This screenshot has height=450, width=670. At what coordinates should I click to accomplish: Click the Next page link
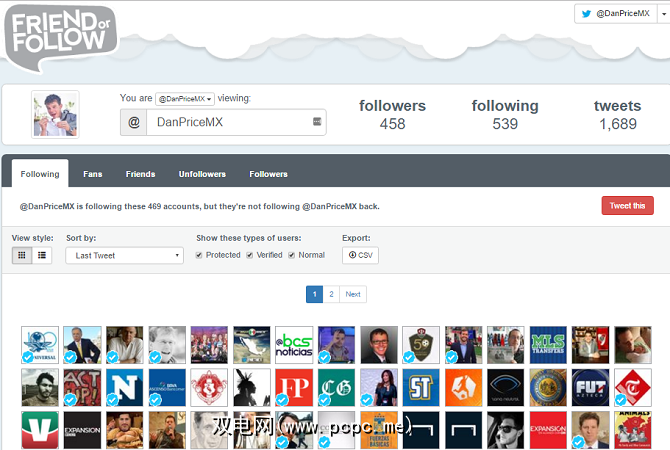(x=353, y=294)
